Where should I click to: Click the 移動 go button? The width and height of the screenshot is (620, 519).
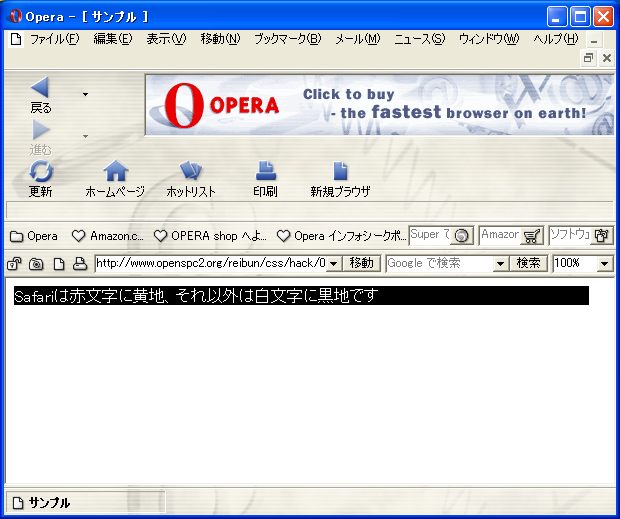pyautogui.click(x=361, y=263)
